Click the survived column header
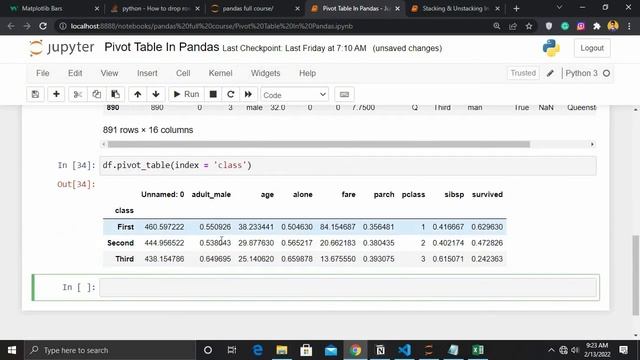Viewport: 640px width, 360px height. coord(487,195)
